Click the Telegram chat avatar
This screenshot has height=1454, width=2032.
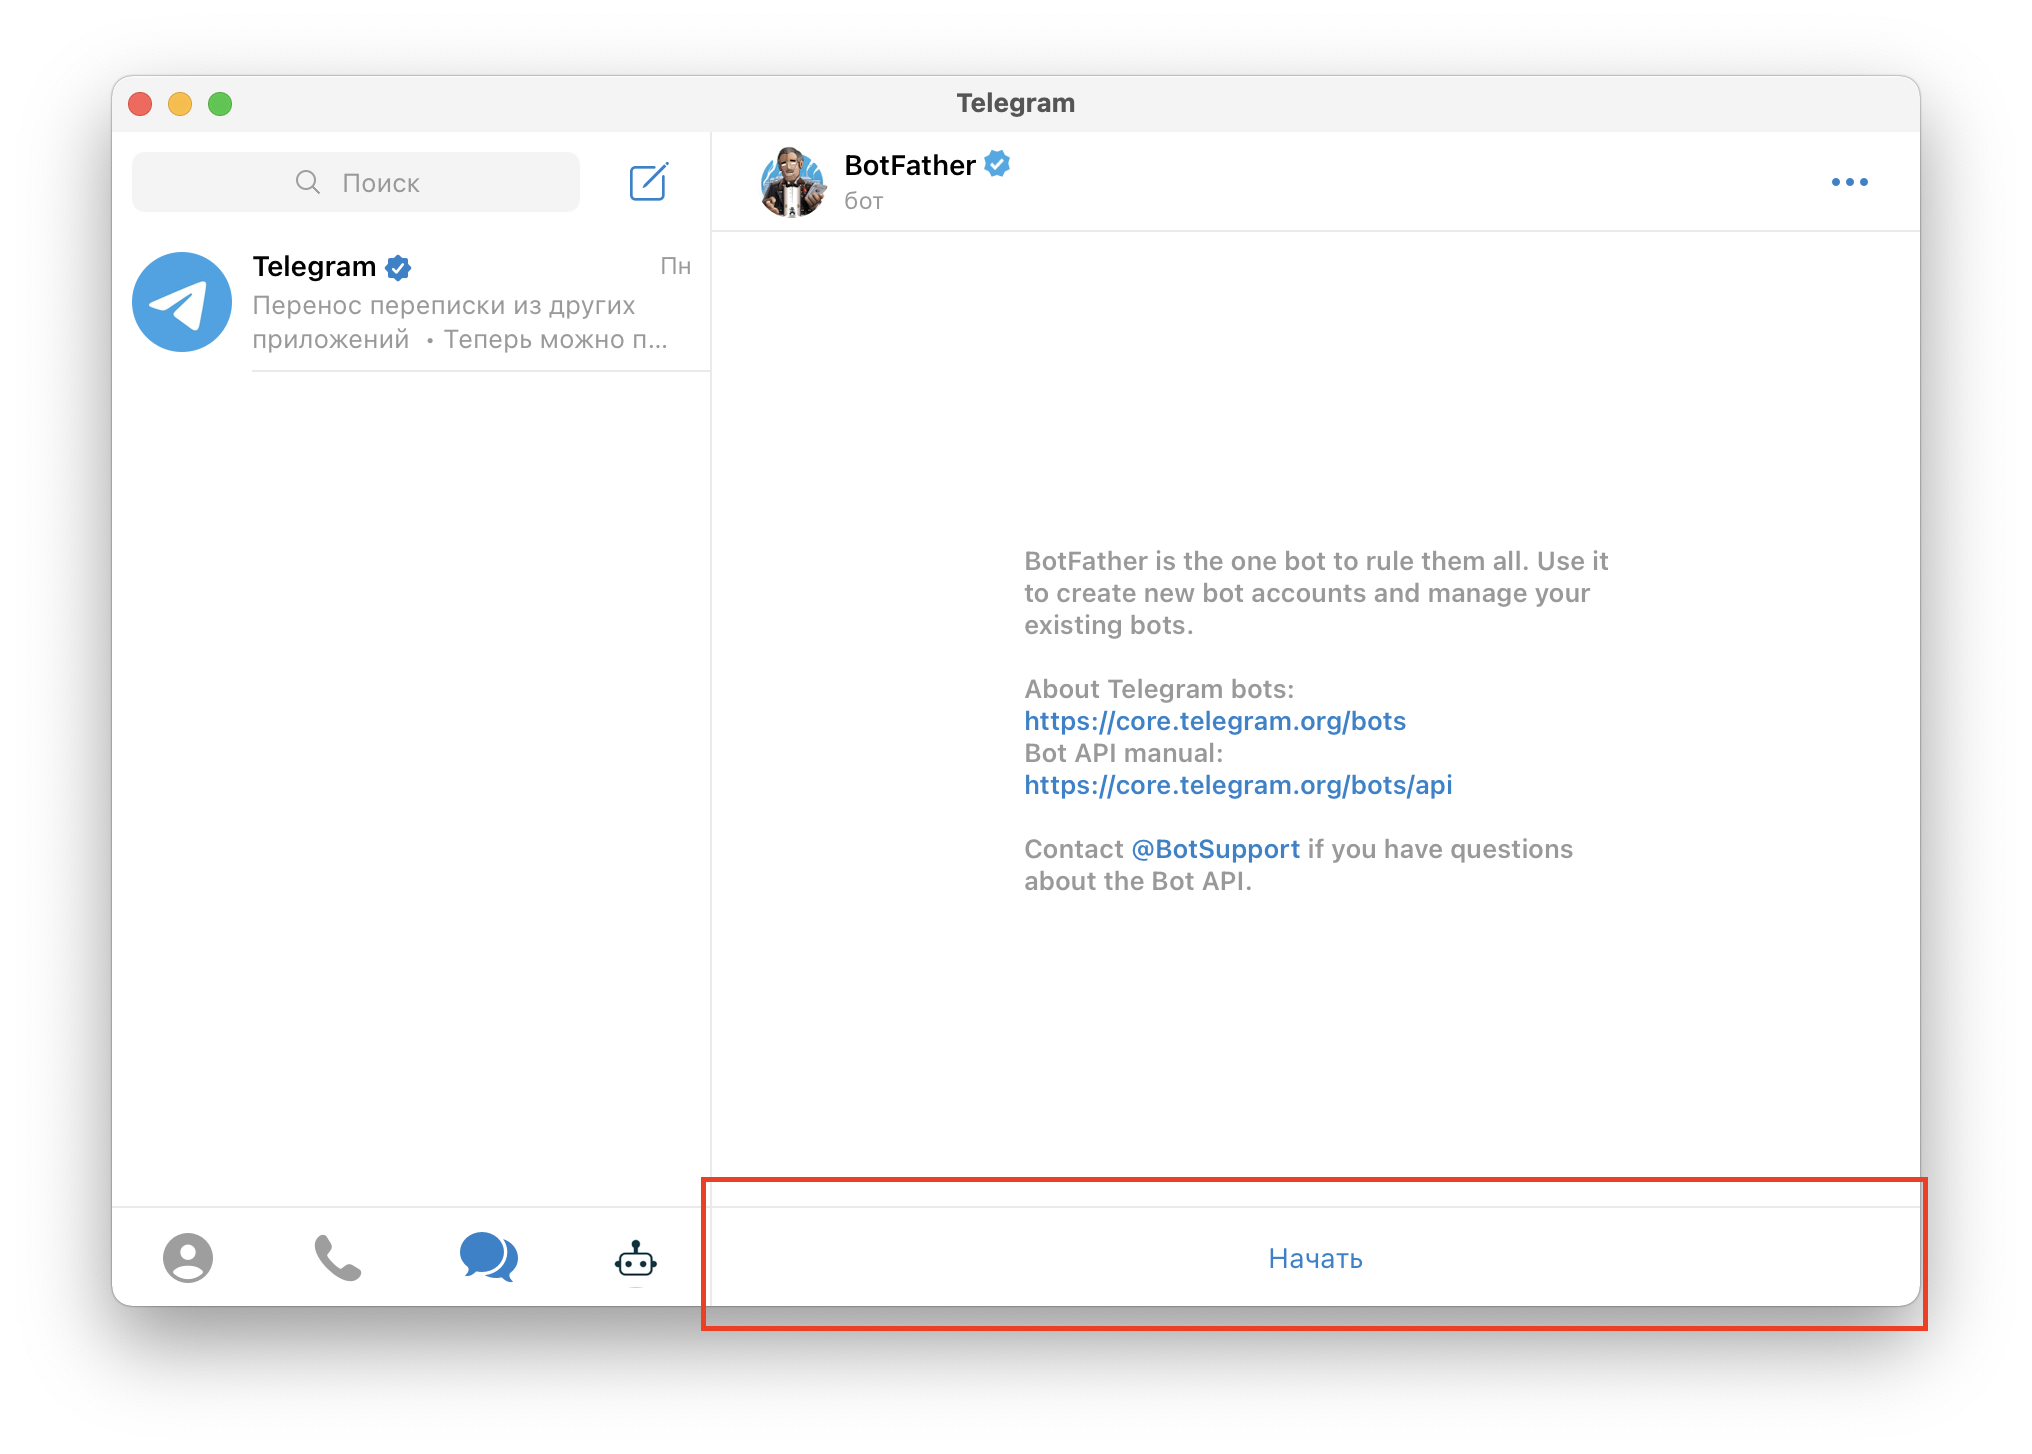182,302
